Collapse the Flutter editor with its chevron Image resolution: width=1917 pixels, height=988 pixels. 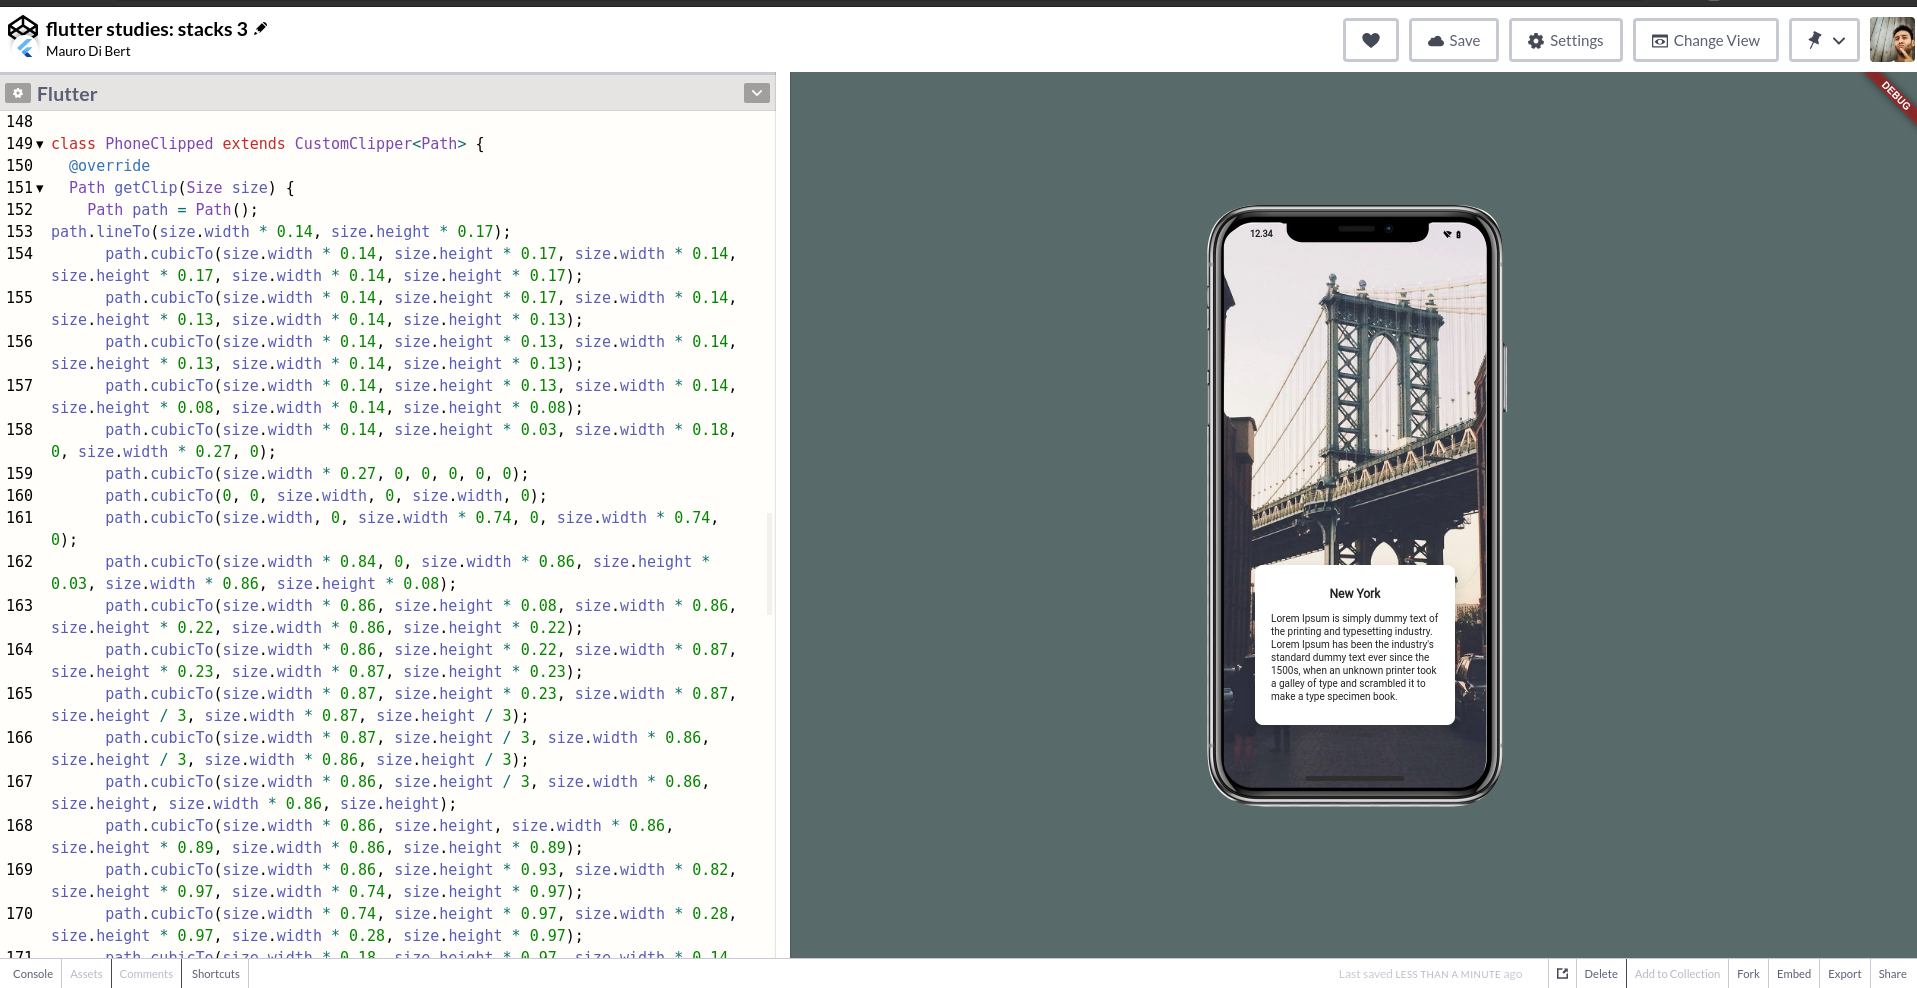[756, 92]
